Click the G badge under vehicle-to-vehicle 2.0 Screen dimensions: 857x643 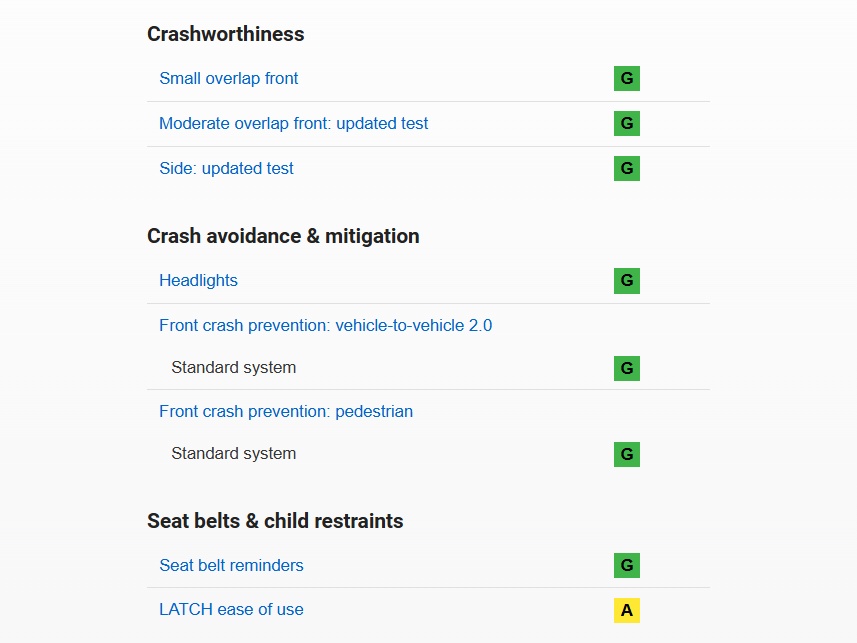pos(627,368)
